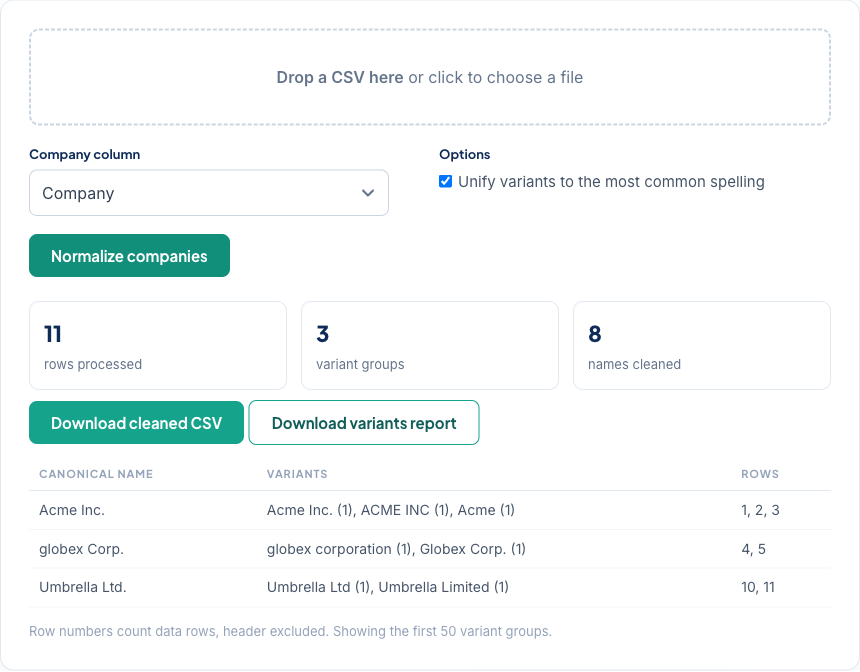Open the Company column dropdown
The image size is (860, 672).
tap(209, 193)
